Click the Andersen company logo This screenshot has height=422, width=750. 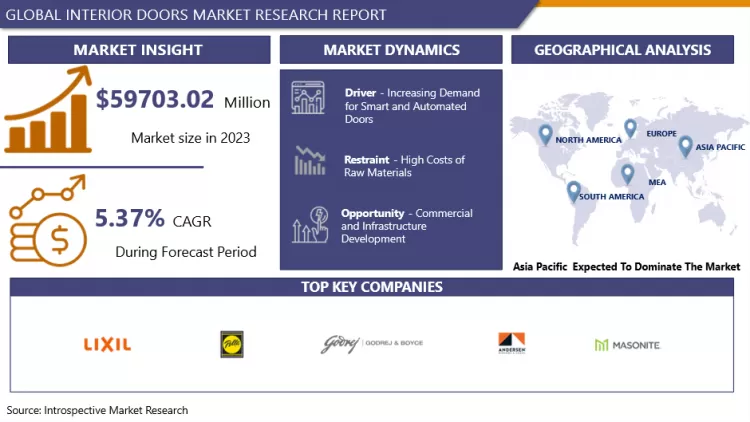coord(512,343)
